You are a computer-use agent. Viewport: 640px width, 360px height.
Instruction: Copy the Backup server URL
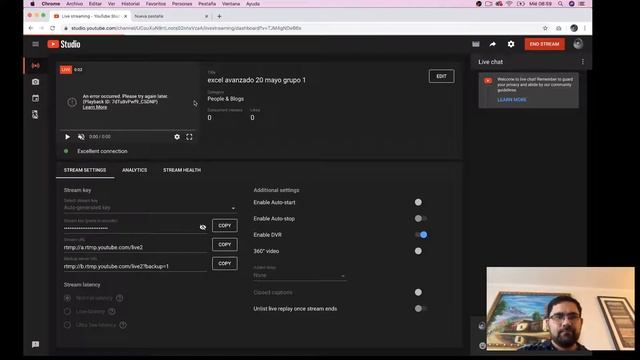(x=224, y=264)
